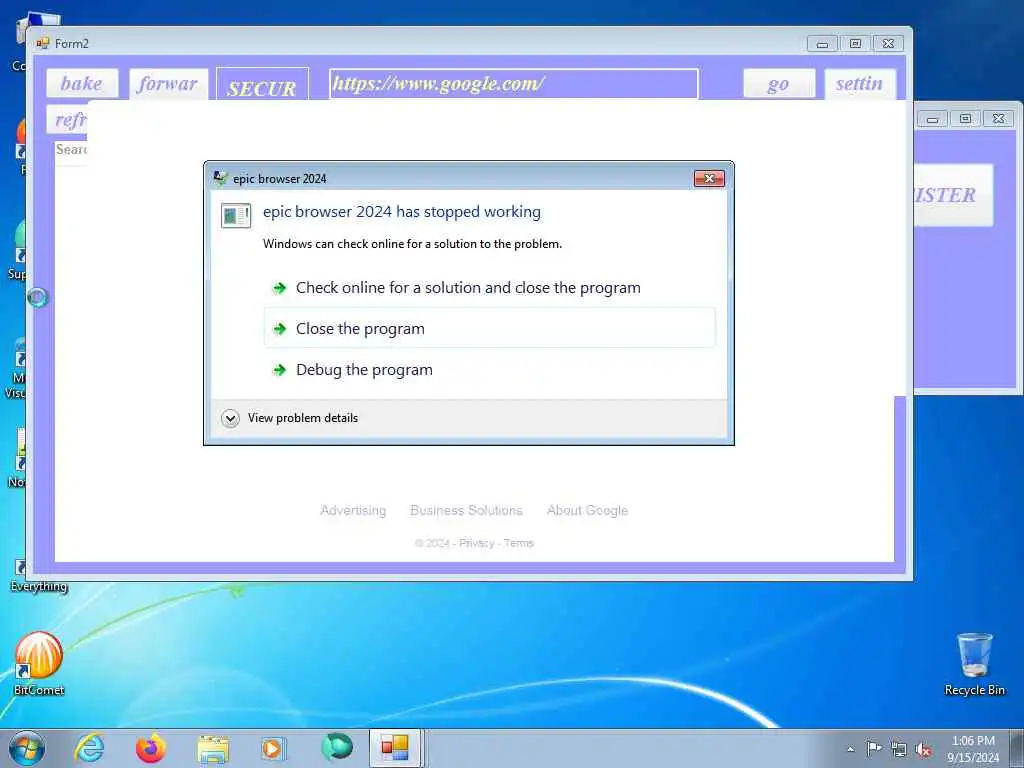Click the 'bake' back button in Form2
Screen dimensions: 1024x768
(x=82, y=84)
